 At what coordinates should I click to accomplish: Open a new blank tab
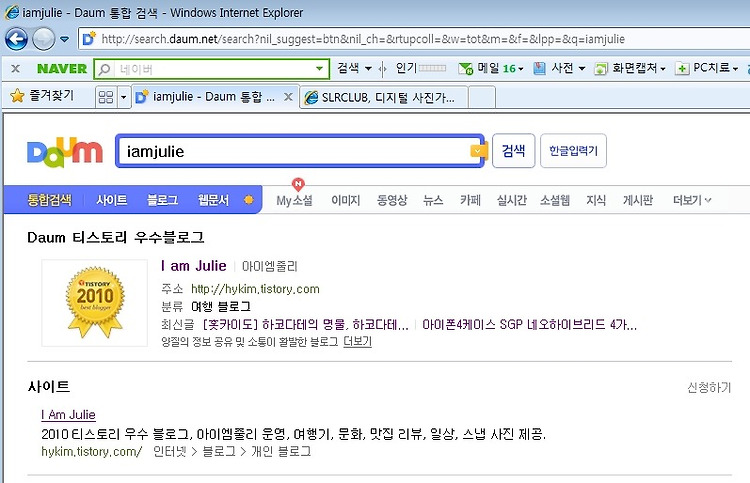(482, 98)
